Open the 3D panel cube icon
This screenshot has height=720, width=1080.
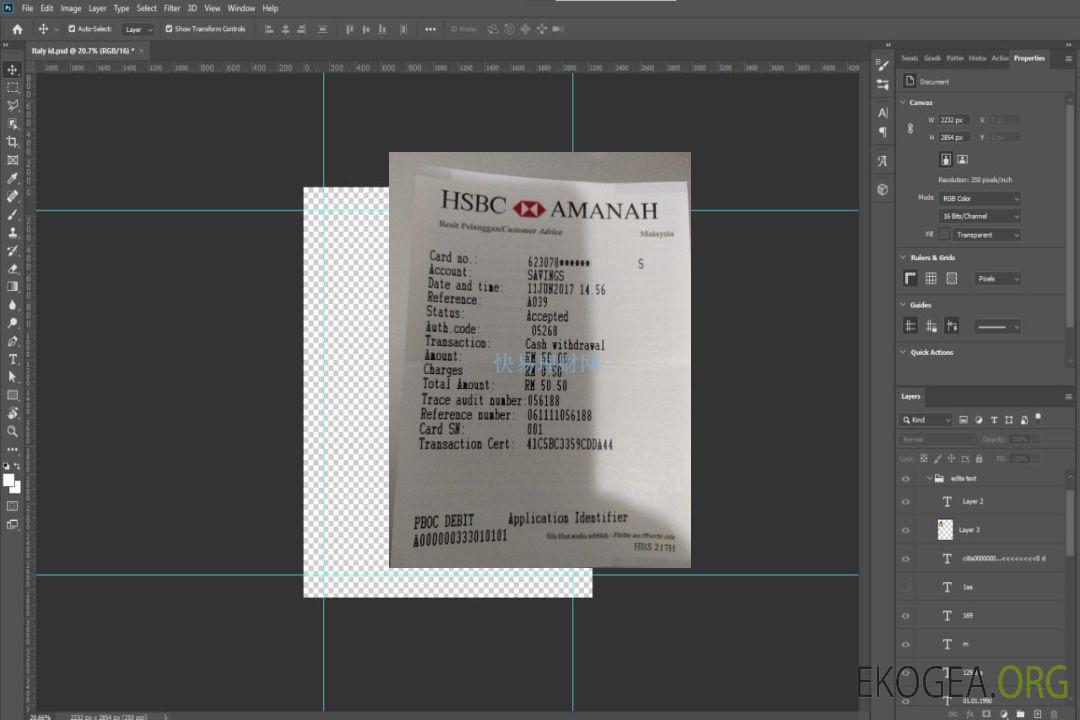click(x=882, y=189)
